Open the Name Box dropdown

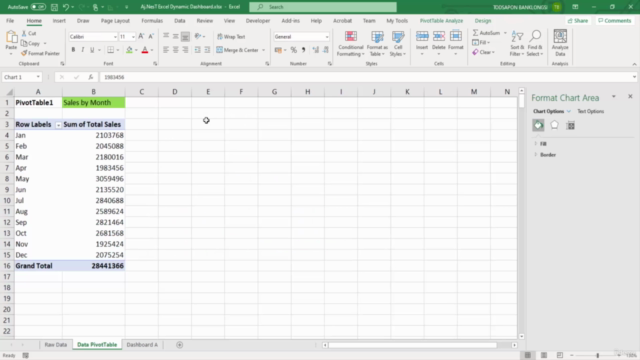(x=38, y=77)
